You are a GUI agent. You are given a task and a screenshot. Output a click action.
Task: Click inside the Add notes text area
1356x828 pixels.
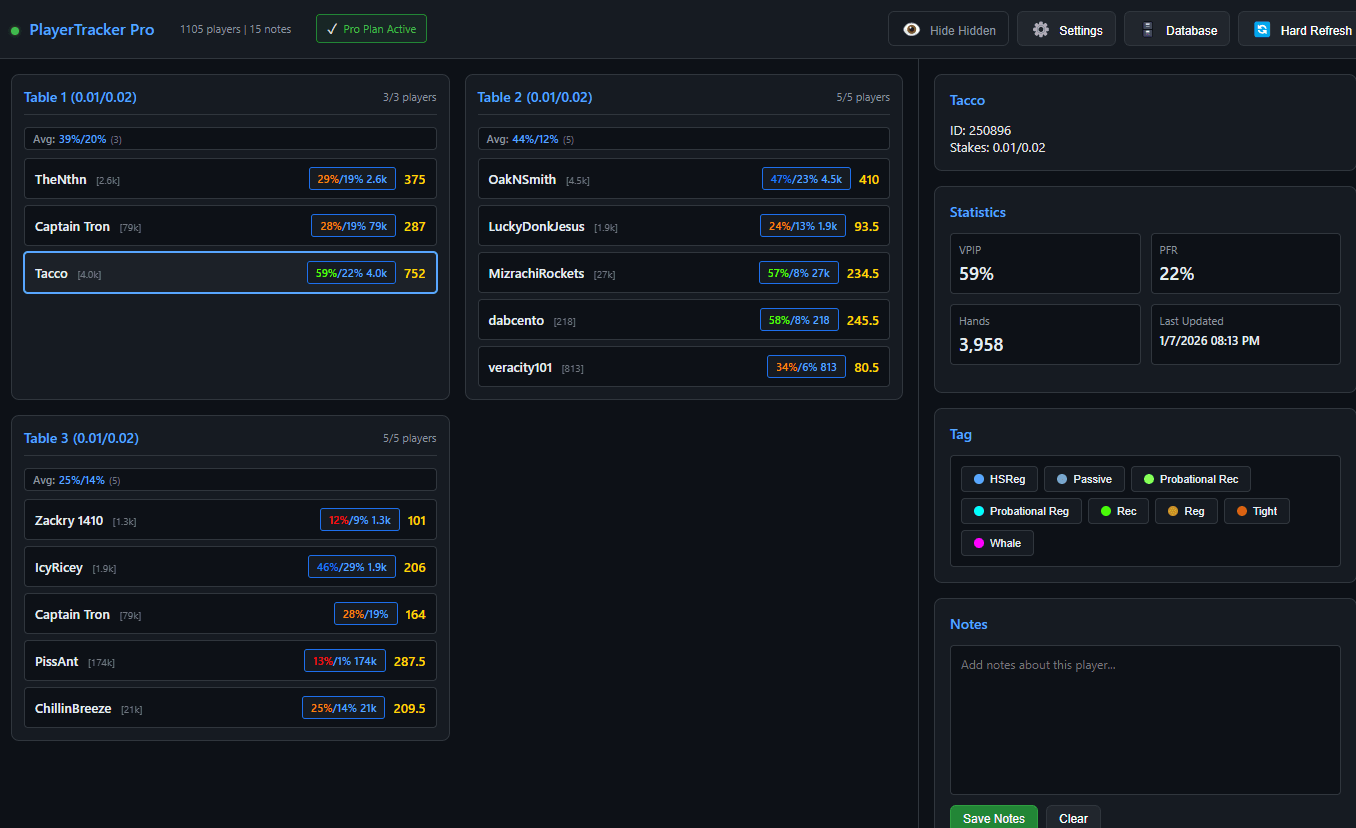[x=1144, y=718]
